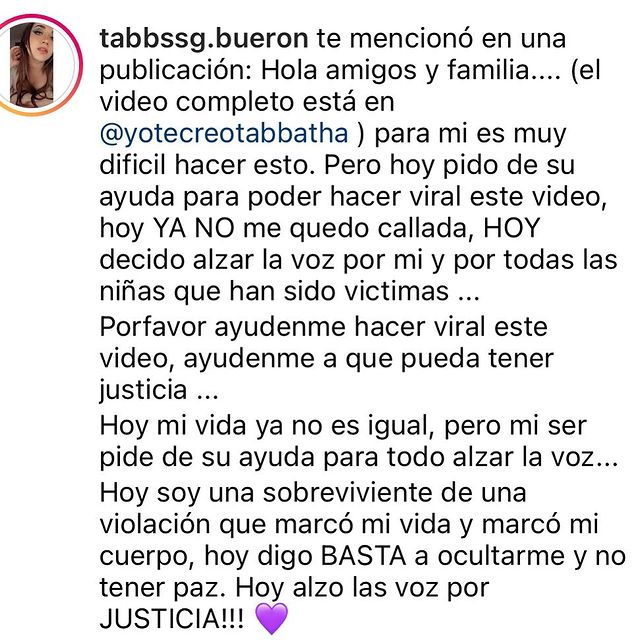This screenshot has height=640, width=640.
Task: Tap 'ayuda para poder hacer viral este video'
Action: [353, 197]
